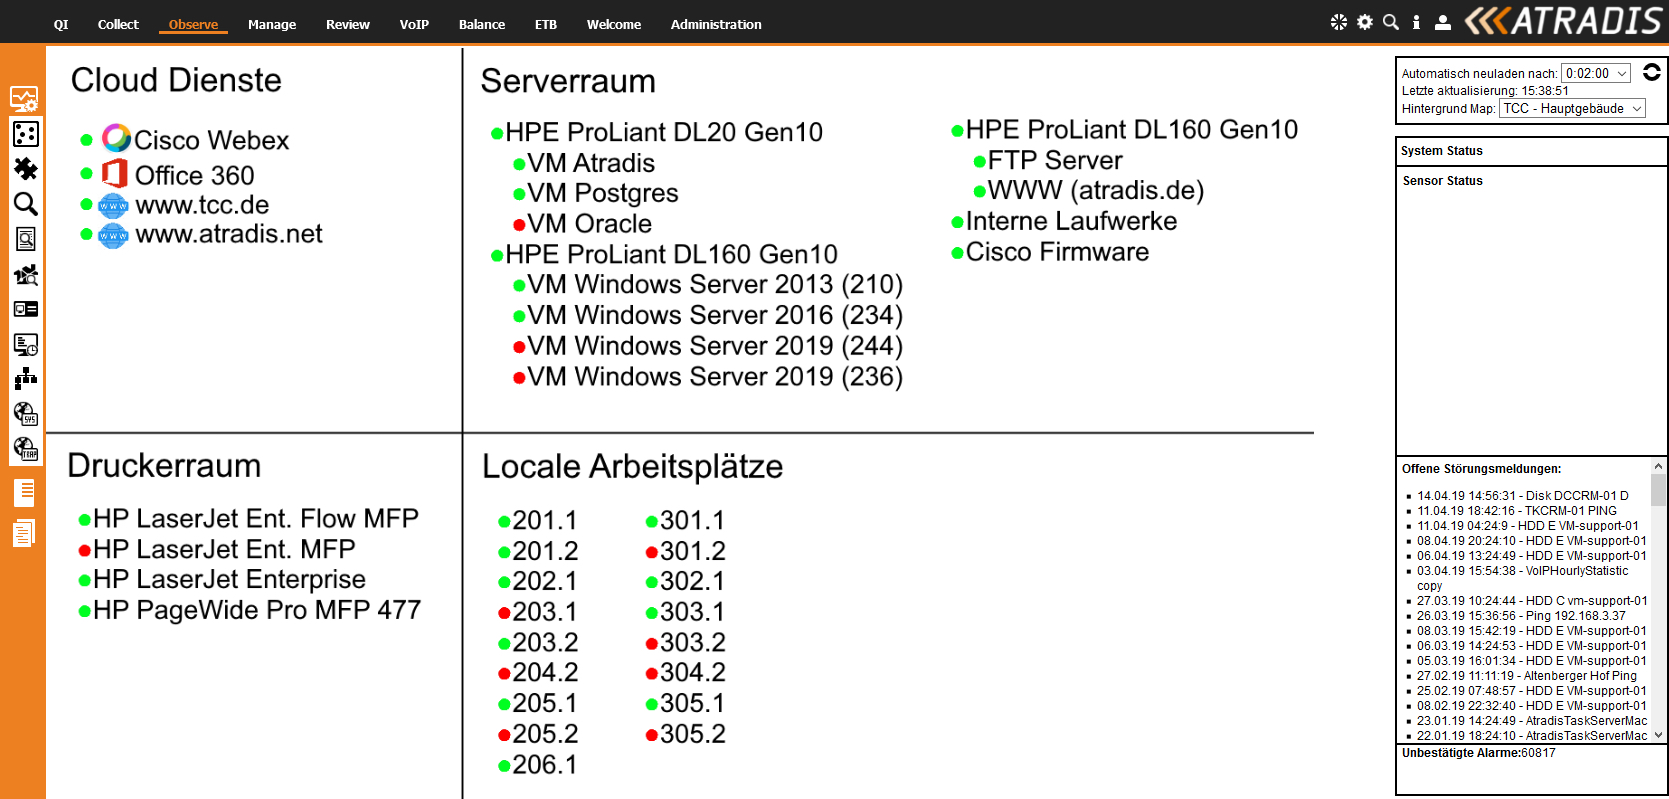Screen dimensions: 1669x799
Task: Open the auto-reload interval dropdown 0:02:00
Action: 1596,73
